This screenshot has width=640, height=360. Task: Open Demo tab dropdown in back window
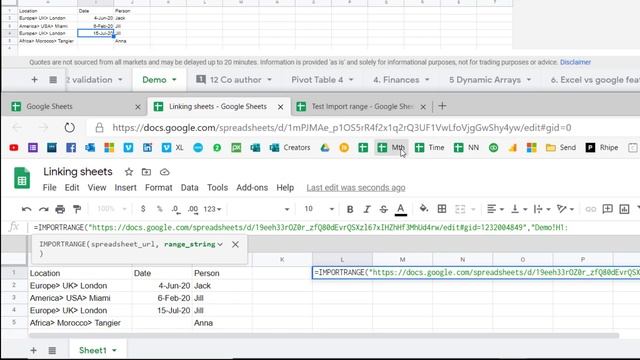point(174,80)
